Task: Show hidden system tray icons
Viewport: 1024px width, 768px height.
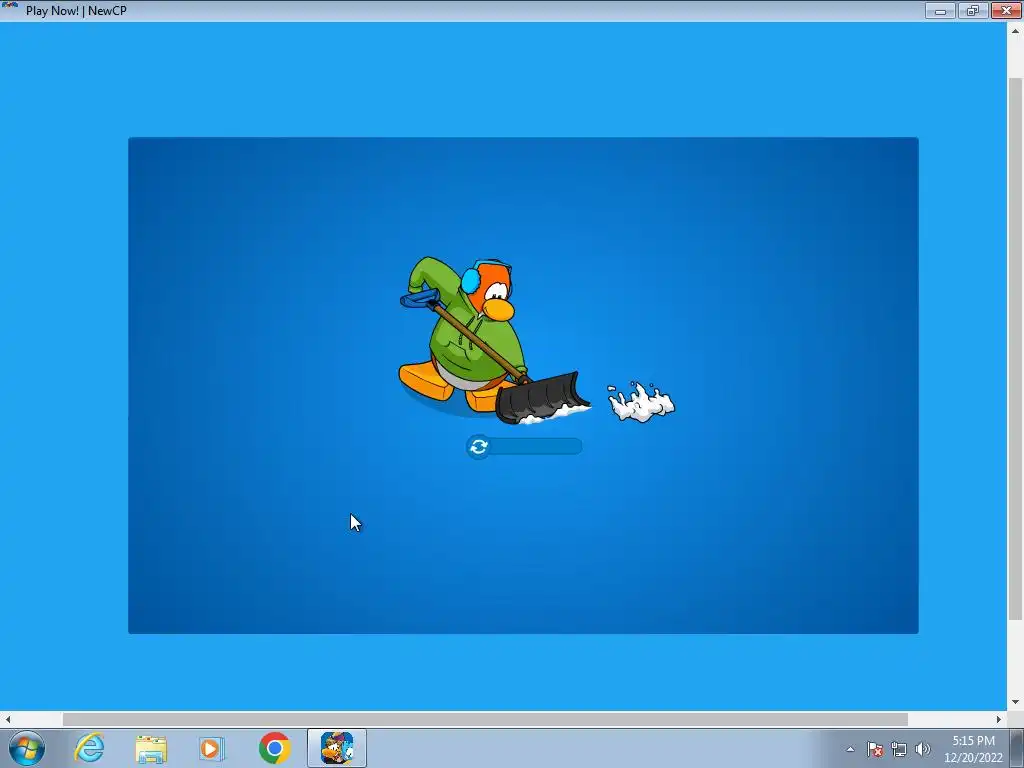Action: pos(850,749)
